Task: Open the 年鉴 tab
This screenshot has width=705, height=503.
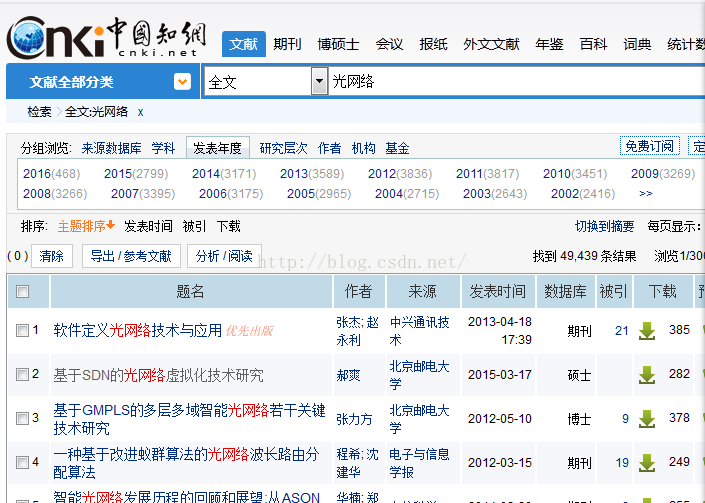Action: 549,44
